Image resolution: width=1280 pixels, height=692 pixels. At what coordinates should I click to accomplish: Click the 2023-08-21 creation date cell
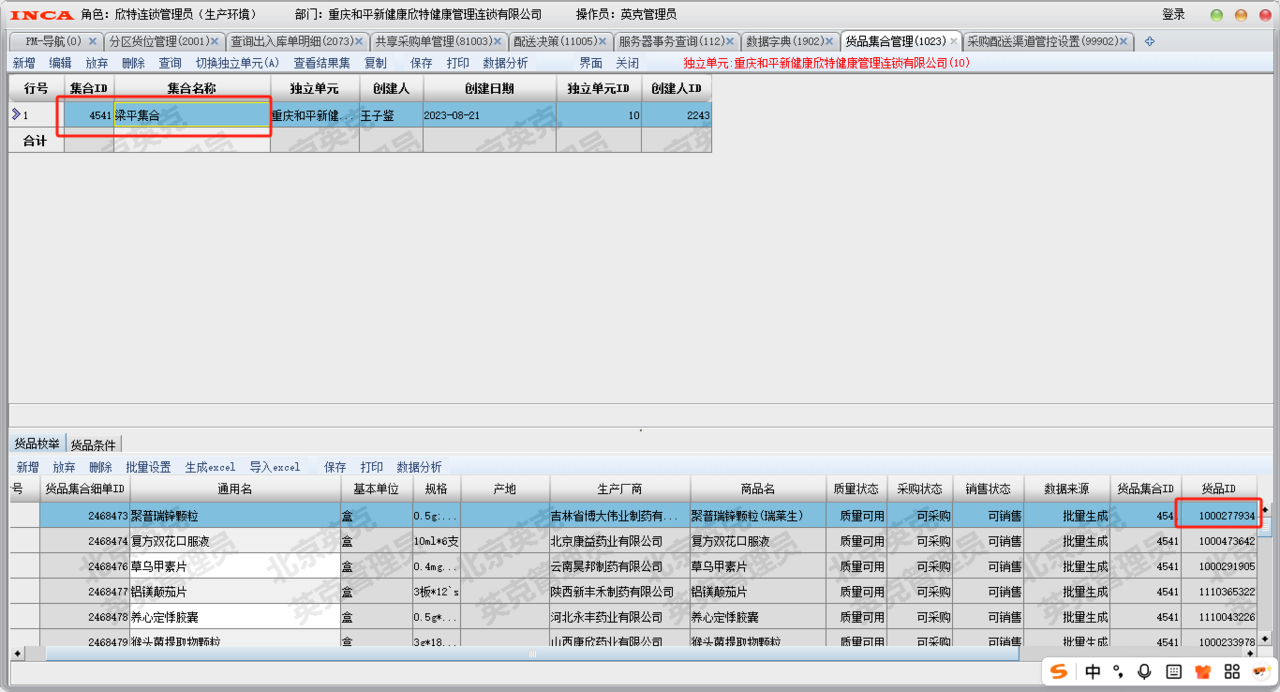(490, 115)
